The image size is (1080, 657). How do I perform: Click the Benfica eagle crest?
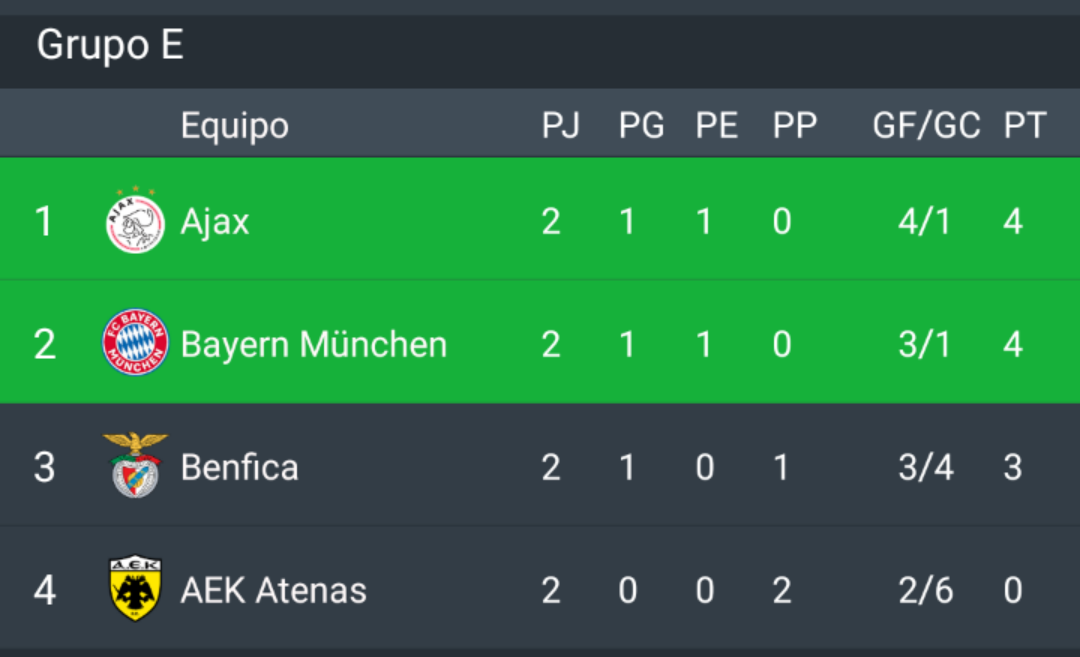135,466
